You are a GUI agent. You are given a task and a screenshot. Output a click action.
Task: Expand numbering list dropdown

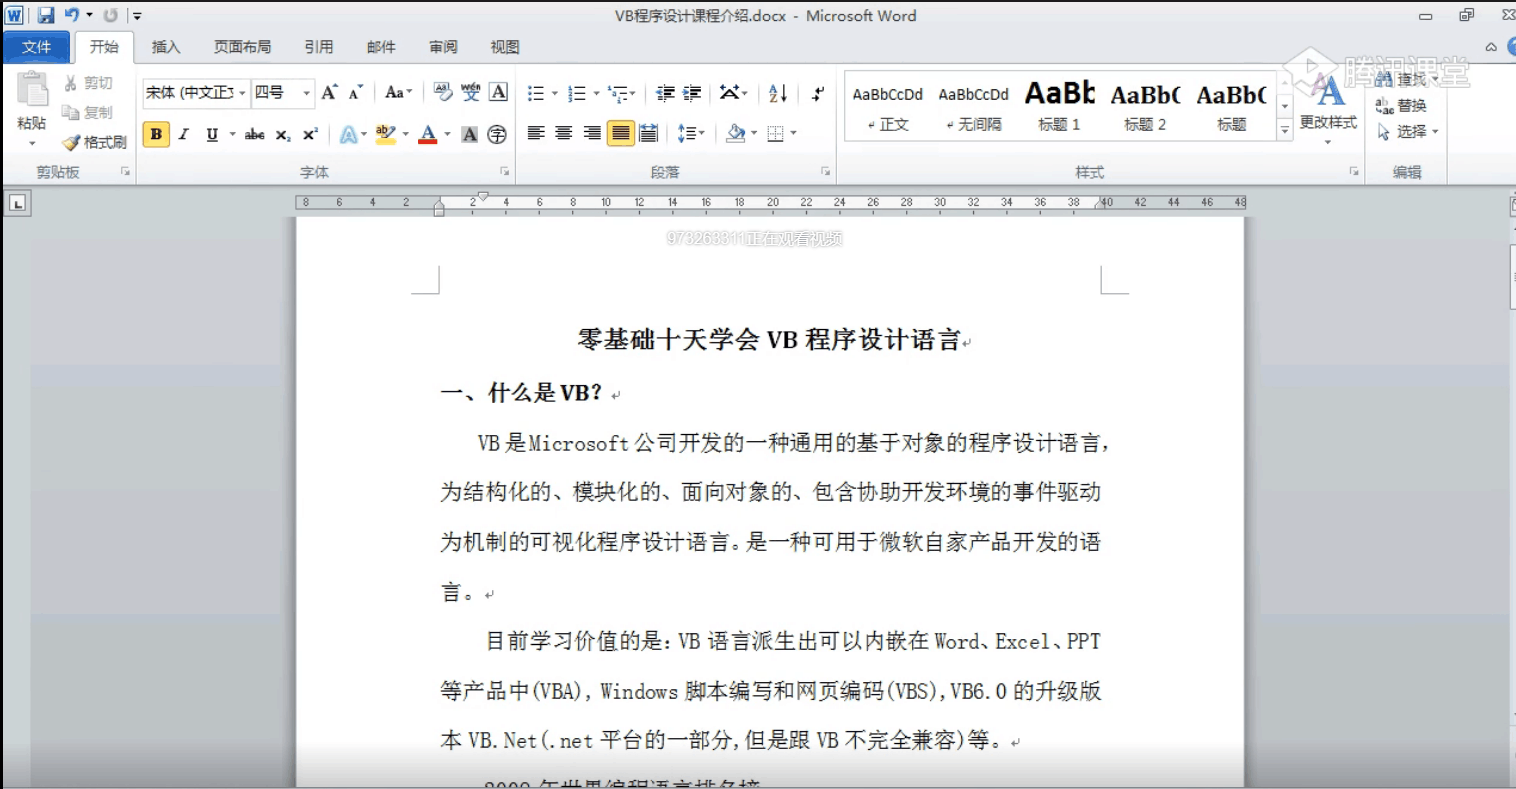pos(597,94)
